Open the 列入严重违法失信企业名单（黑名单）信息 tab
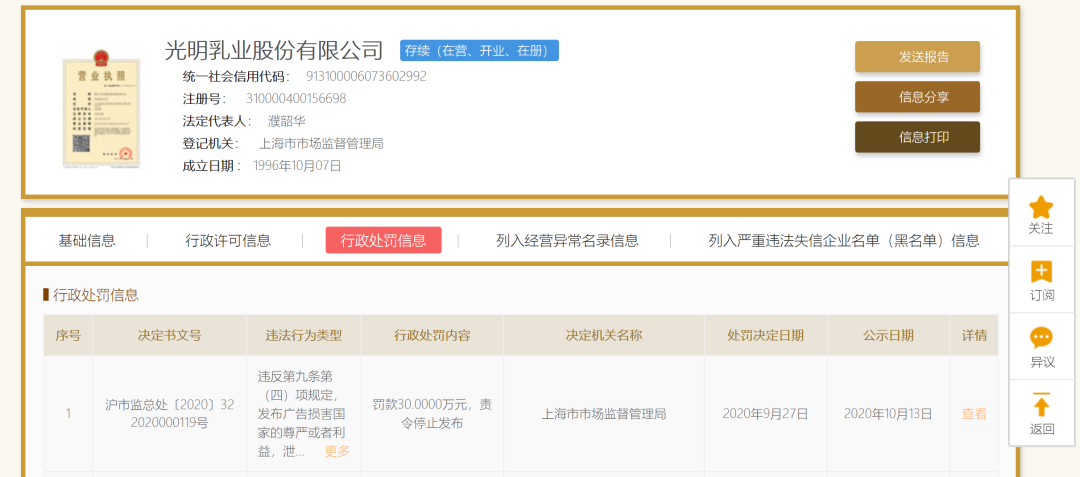 point(844,240)
